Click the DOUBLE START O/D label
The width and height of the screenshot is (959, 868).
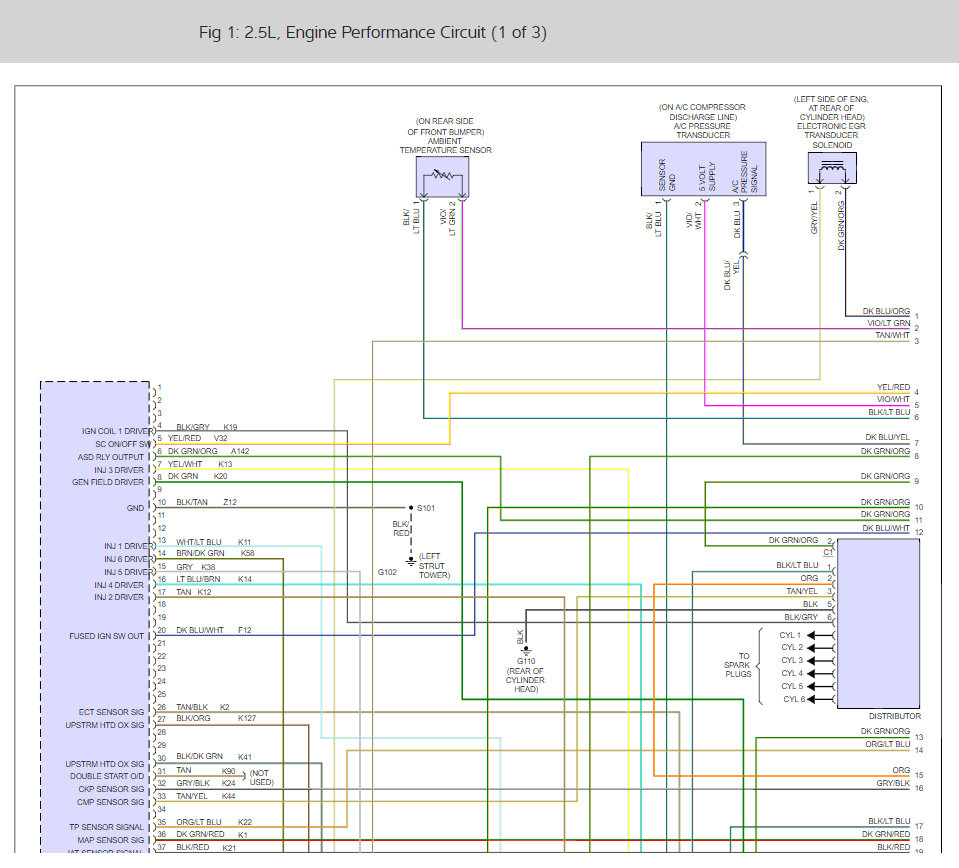coord(107,776)
